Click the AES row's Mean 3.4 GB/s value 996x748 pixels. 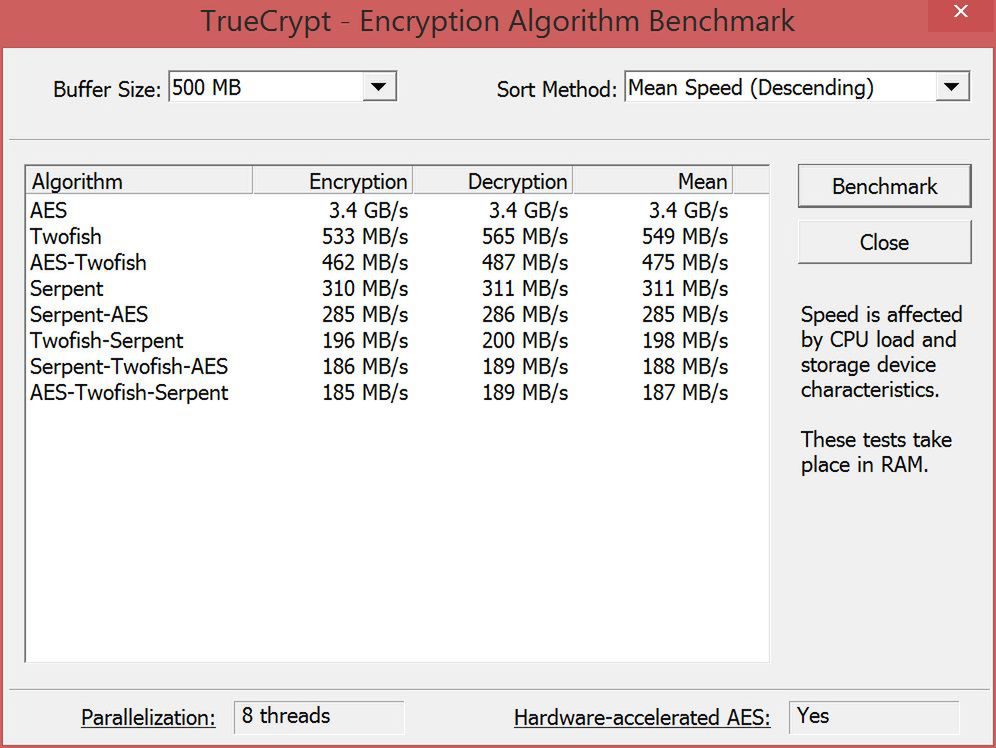coord(689,210)
